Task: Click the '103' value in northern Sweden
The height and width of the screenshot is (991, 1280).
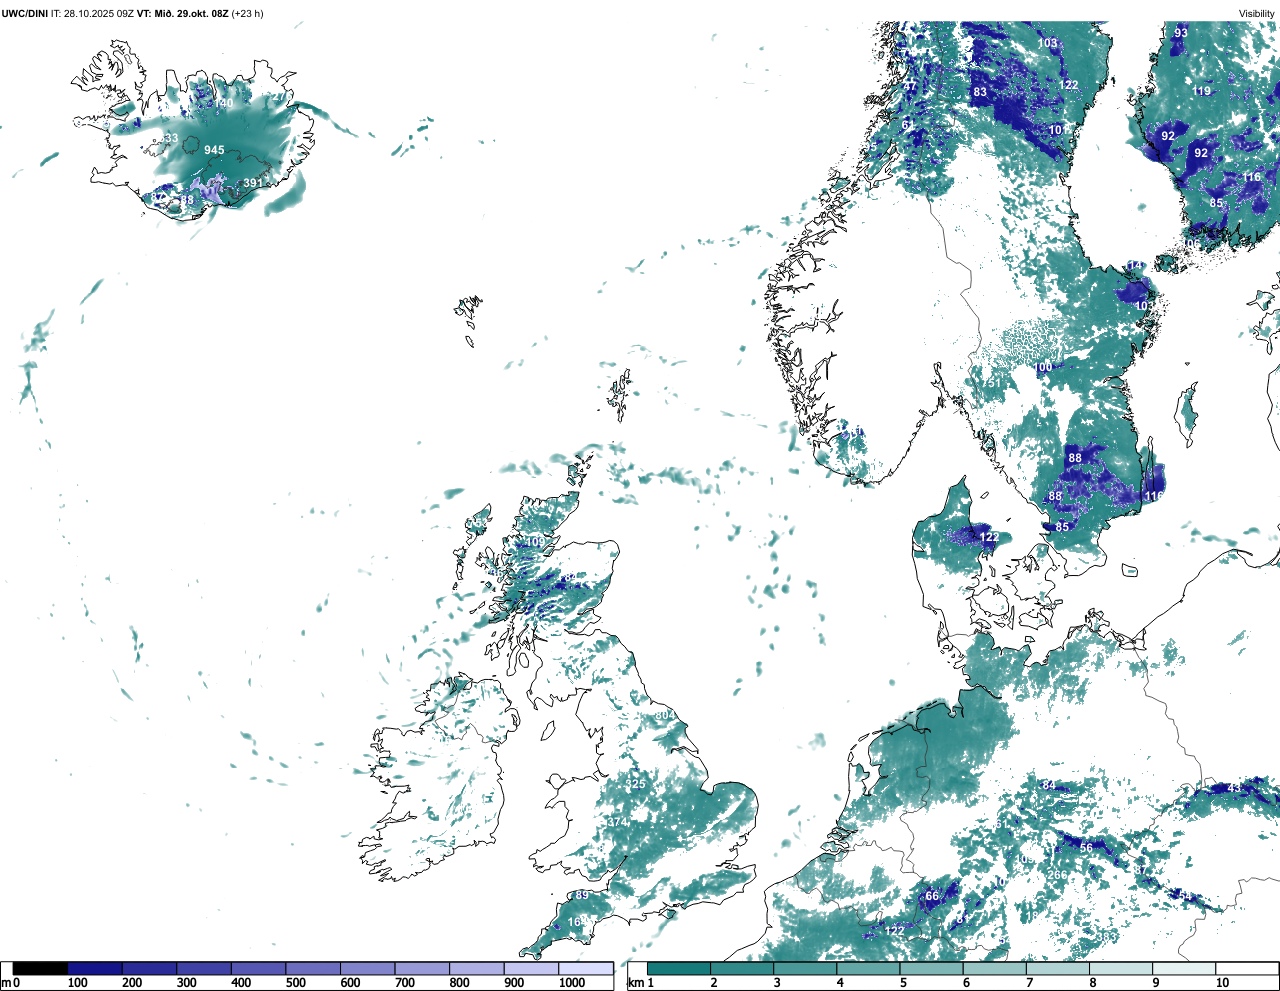Action: tap(1048, 43)
